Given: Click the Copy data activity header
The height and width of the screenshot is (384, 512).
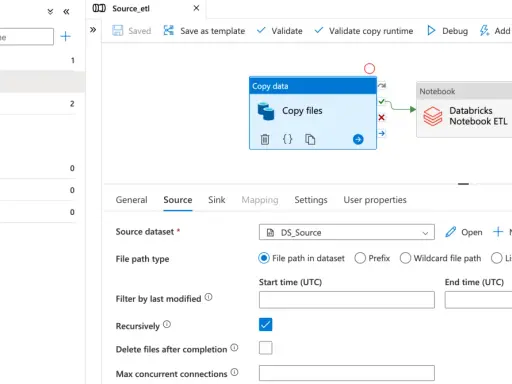Looking at the screenshot, I should click(313, 86).
